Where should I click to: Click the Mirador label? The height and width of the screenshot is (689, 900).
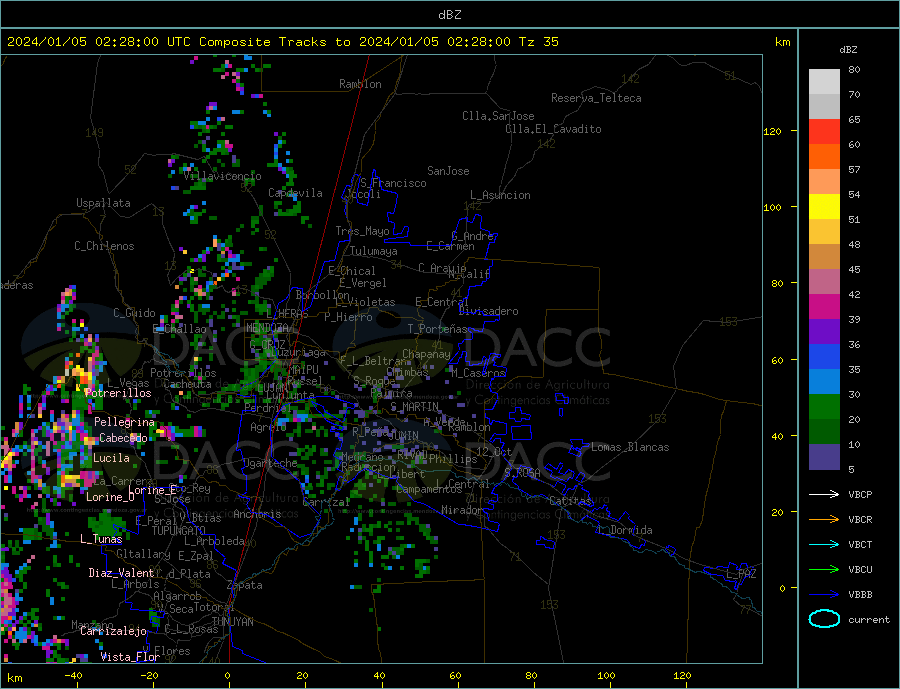pyautogui.click(x=463, y=510)
